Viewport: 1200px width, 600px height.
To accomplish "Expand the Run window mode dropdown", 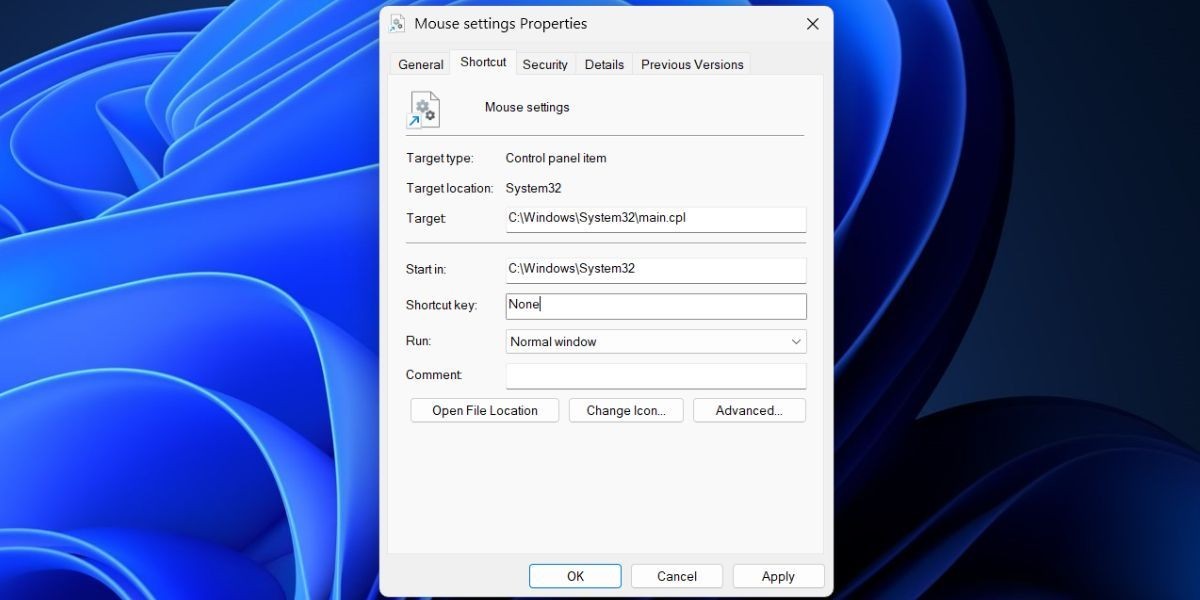I will pos(656,341).
